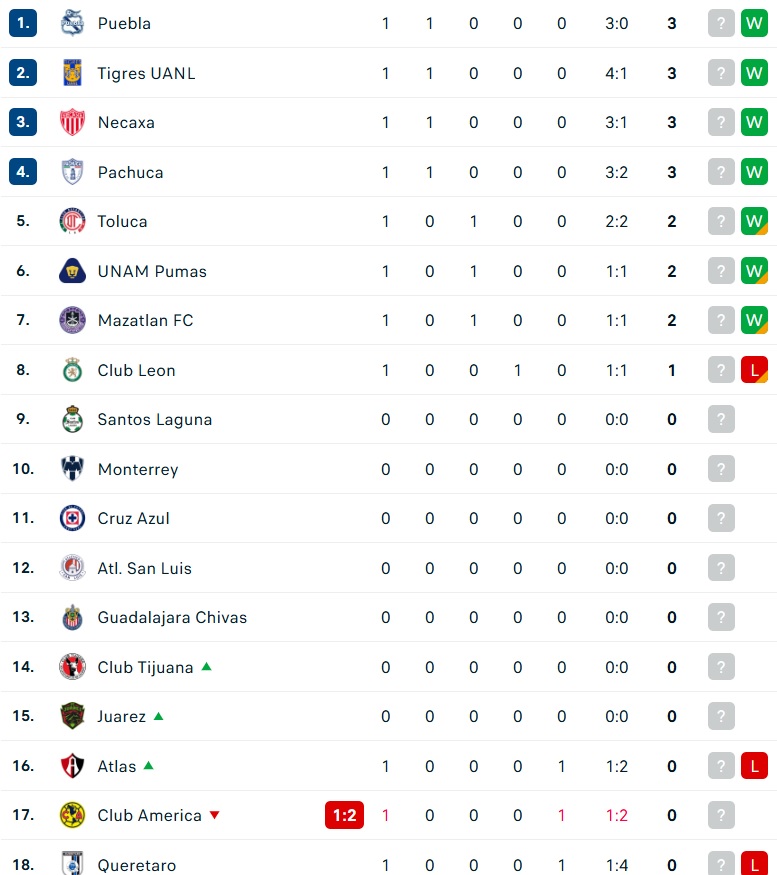Click the Monterrey team crest

pos(72,468)
